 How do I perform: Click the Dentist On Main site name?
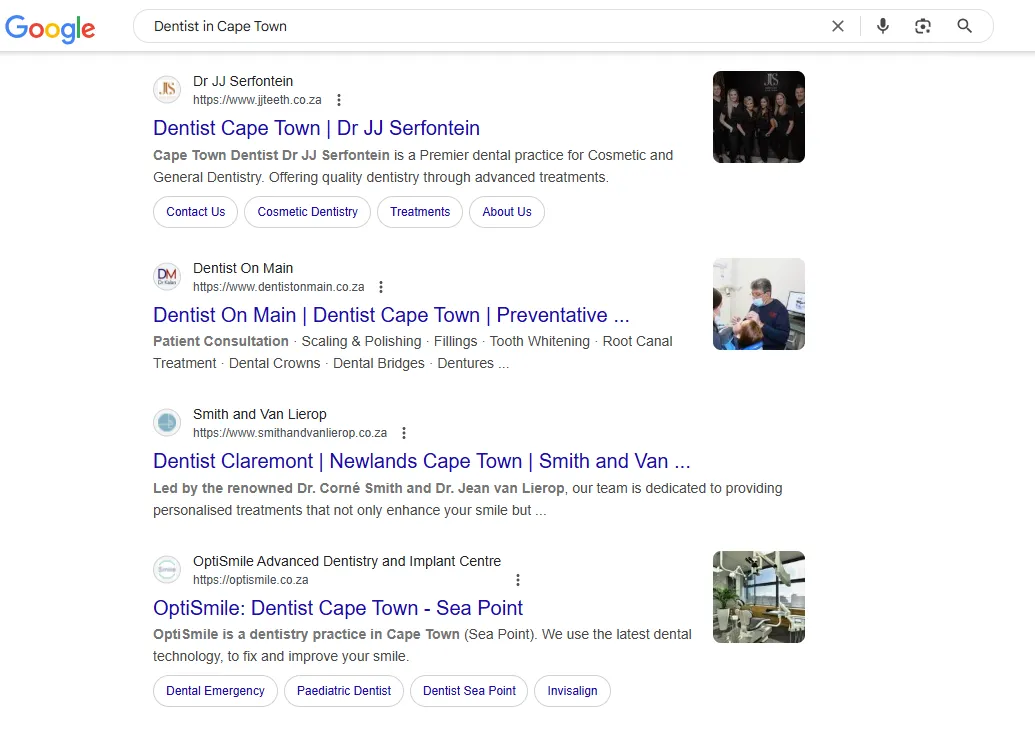[243, 268]
